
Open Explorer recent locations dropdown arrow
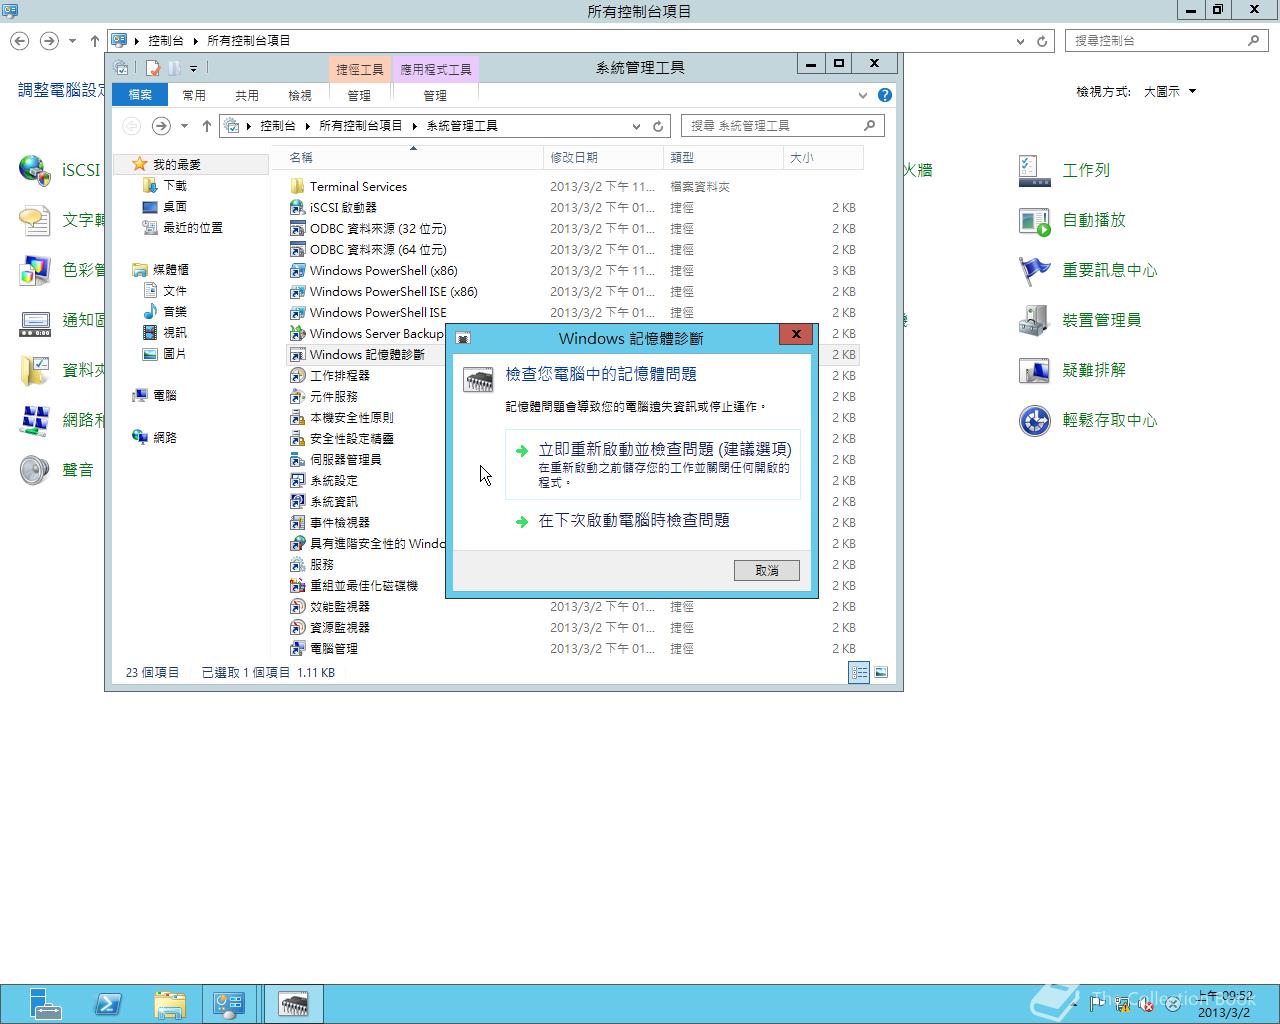click(x=184, y=126)
